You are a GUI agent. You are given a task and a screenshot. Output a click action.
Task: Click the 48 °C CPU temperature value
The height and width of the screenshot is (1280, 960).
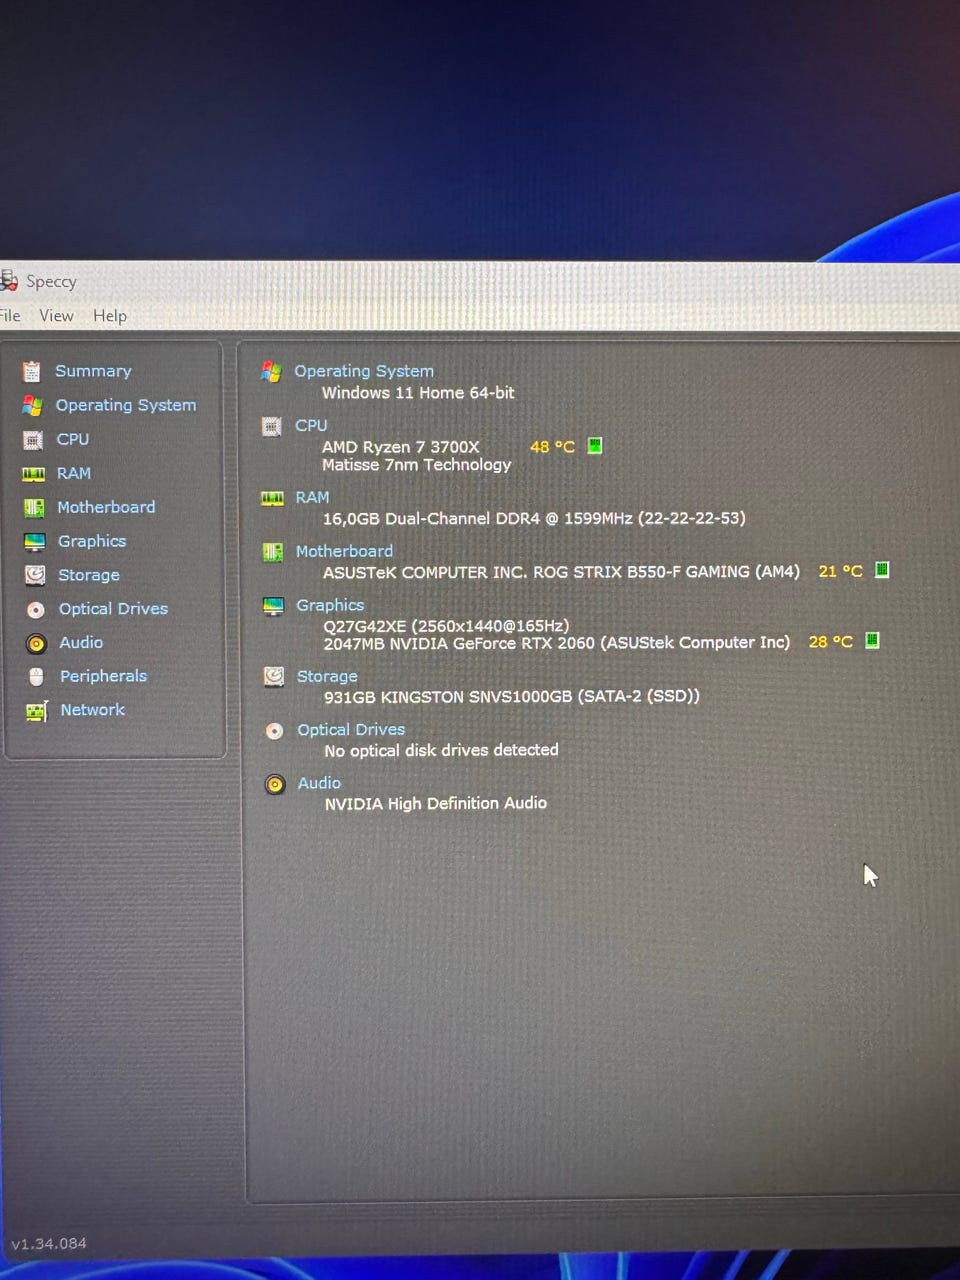552,447
